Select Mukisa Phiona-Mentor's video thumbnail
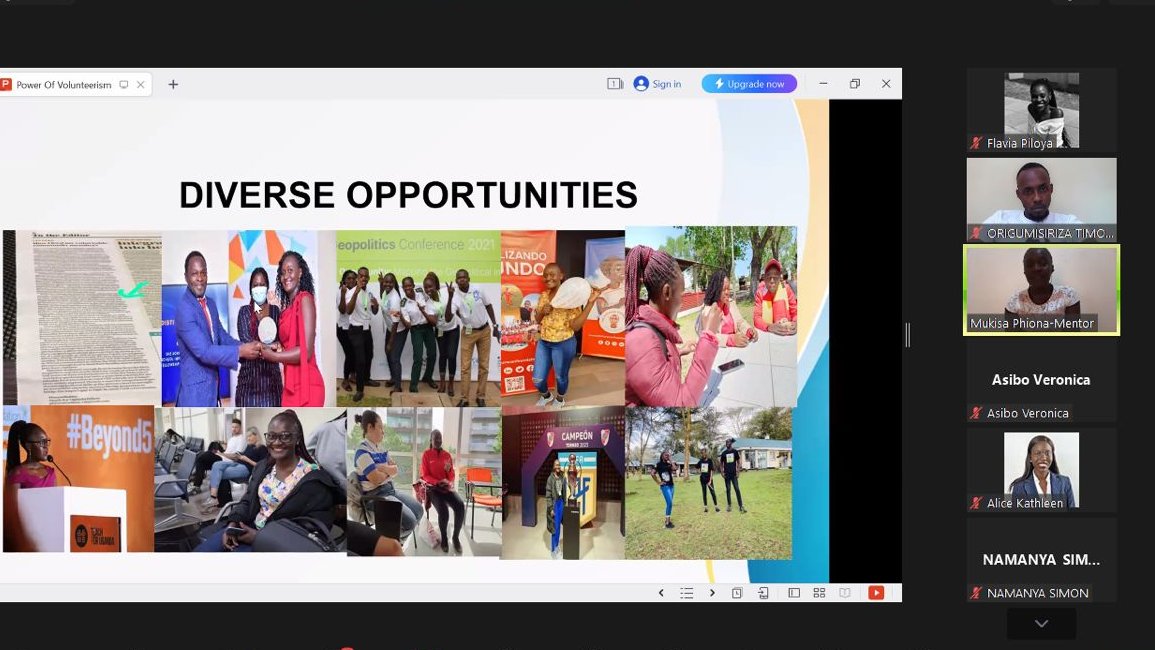Screen dimensions: 1155x650 tap(1041, 289)
